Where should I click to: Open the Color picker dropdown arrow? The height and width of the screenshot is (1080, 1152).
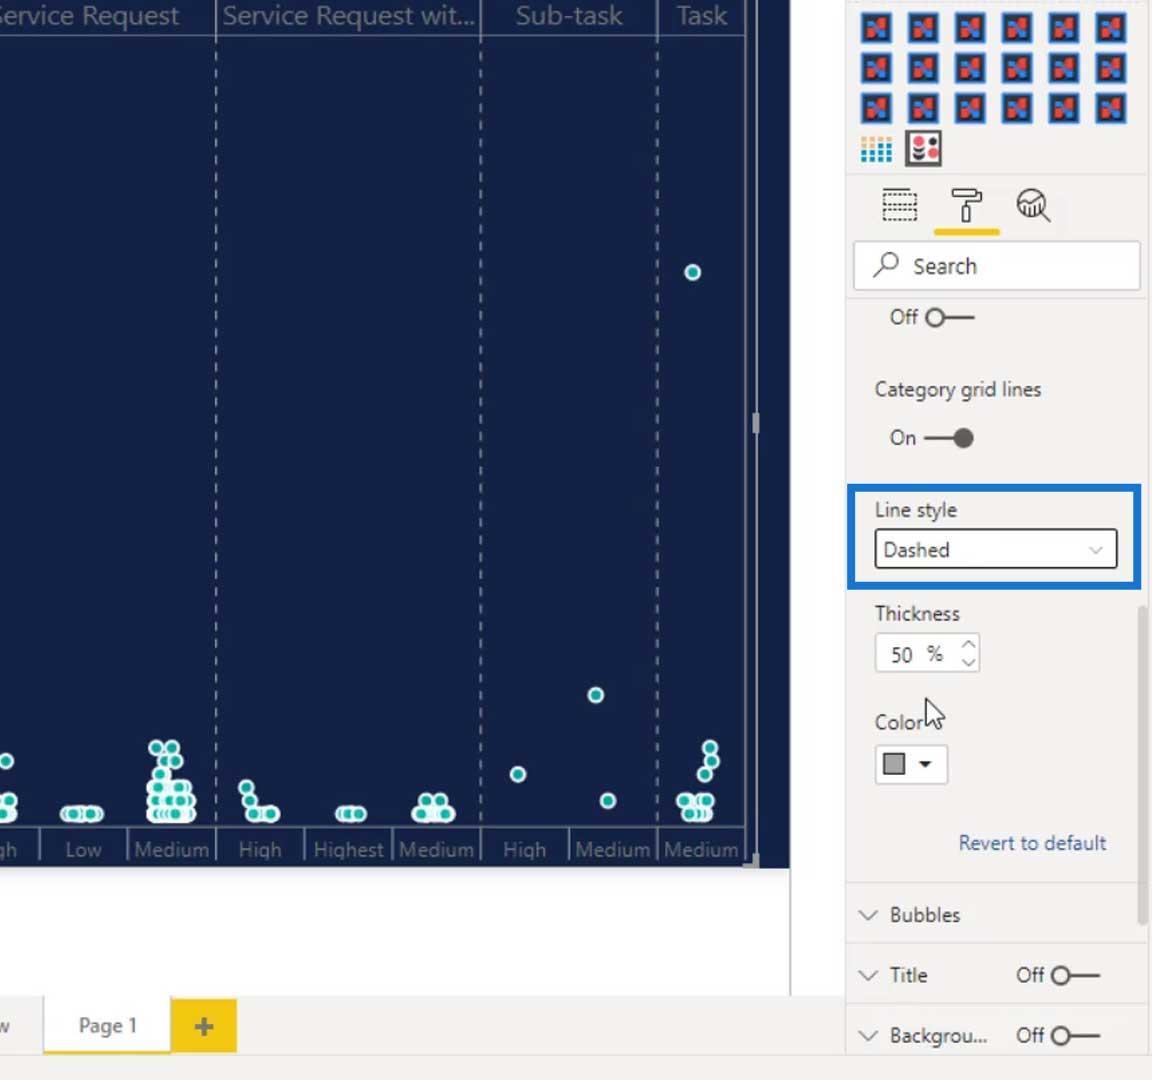coord(926,764)
